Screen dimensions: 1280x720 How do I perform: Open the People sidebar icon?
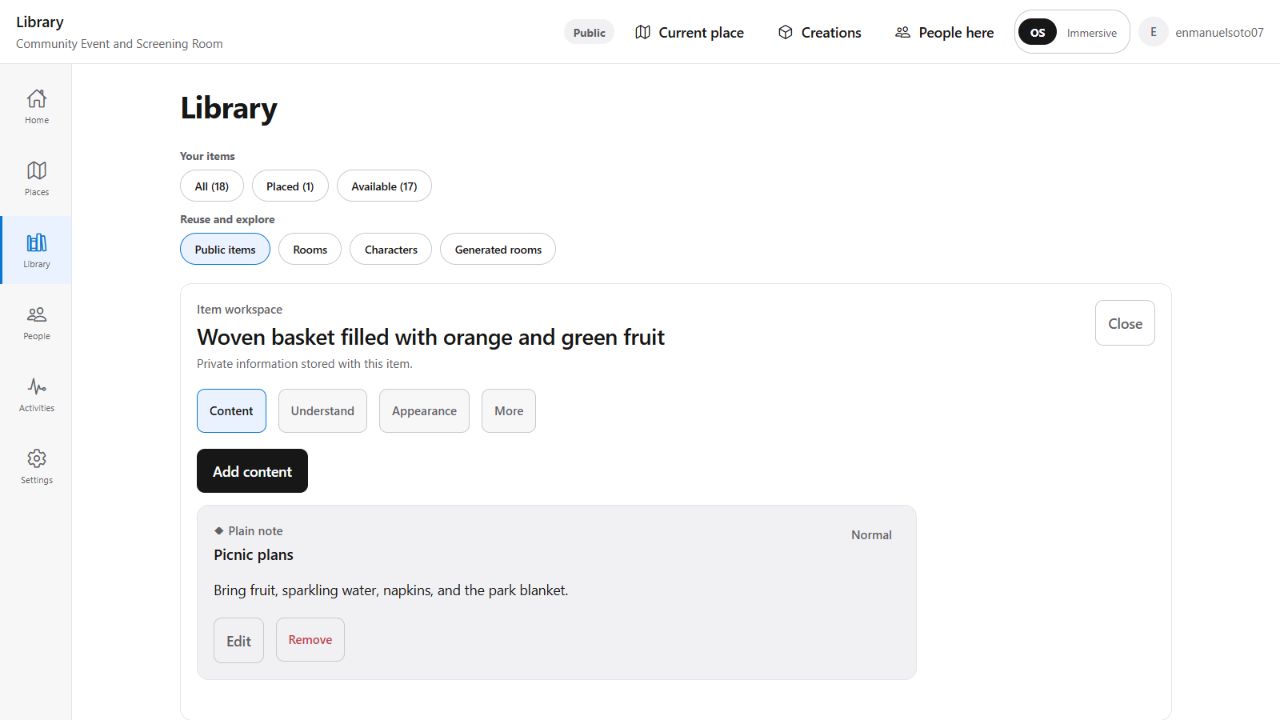pyautogui.click(x=36, y=314)
